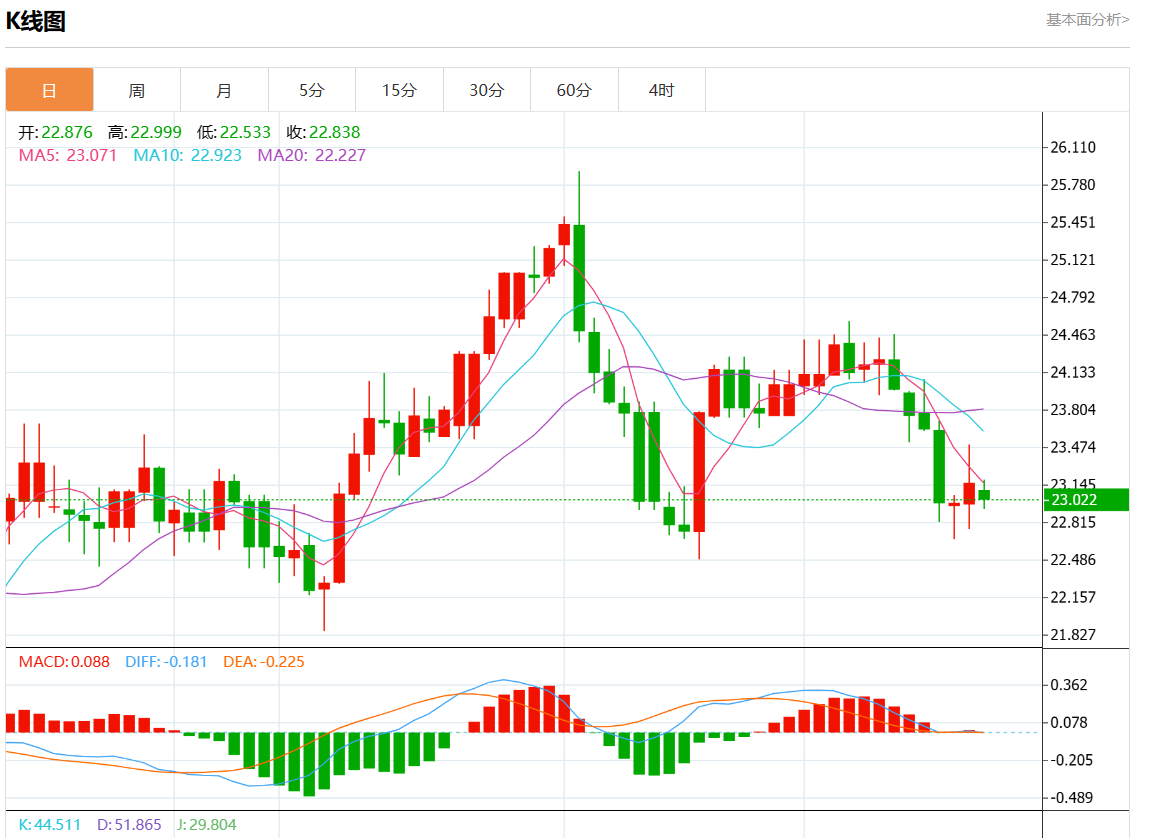Switch to the 月 monthly tab
The height and width of the screenshot is (838, 1151).
[224, 90]
